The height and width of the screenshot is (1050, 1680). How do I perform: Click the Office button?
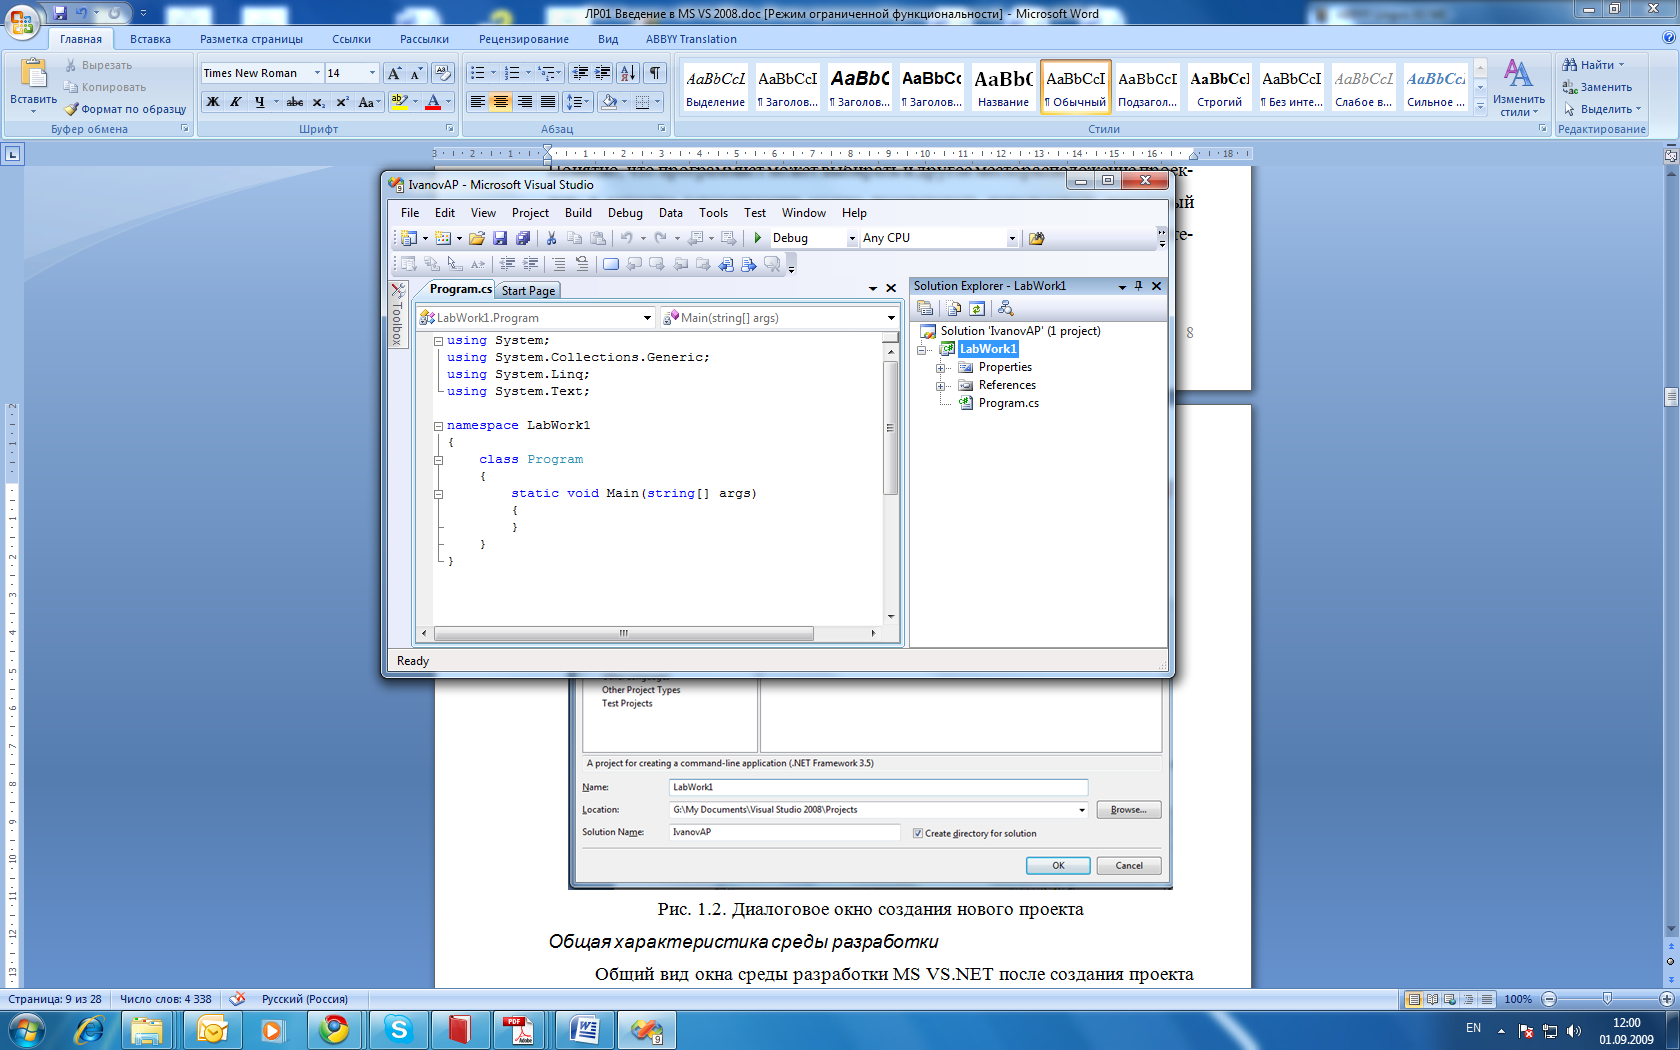[22, 20]
